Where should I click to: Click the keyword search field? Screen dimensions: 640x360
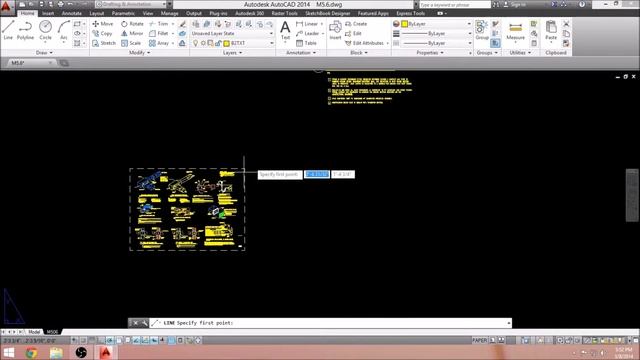pyautogui.click(x=455, y=4)
